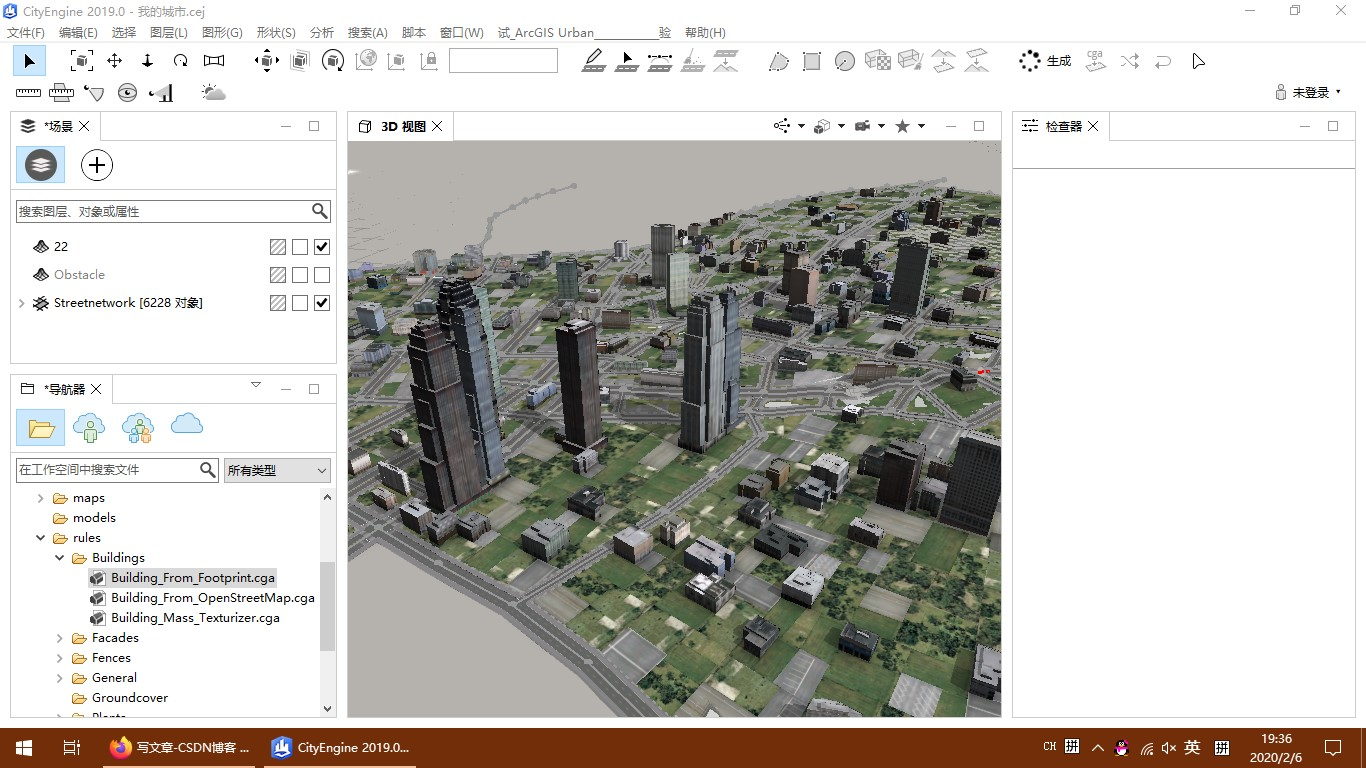1366x768 pixels.
Task: Click the assign CGA rule file icon
Action: 1095,61
